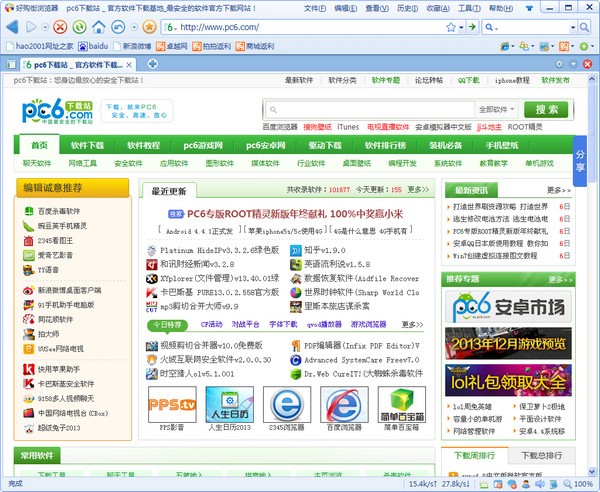Open the 简单百宝箱 icon
The height and width of the screenshot is (492, 600).
(x=402, y=404)
